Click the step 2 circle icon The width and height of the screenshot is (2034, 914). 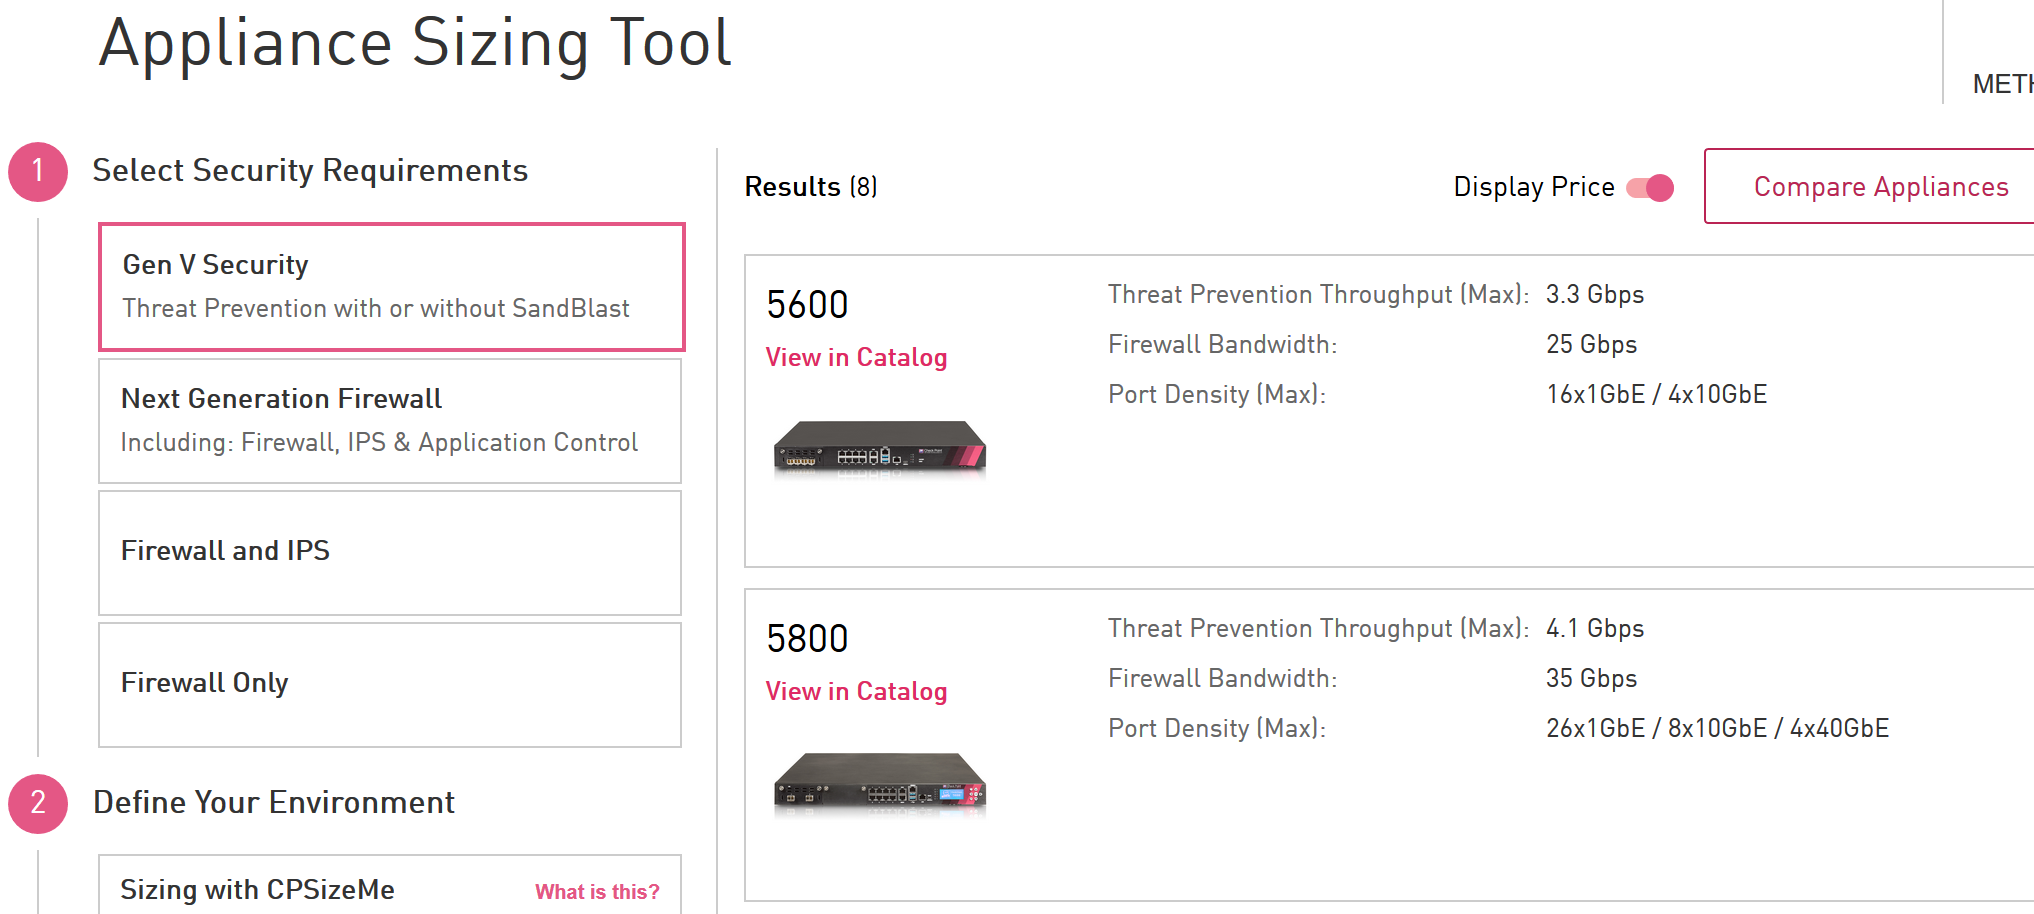pyautogui.click(x=38, y=803)
